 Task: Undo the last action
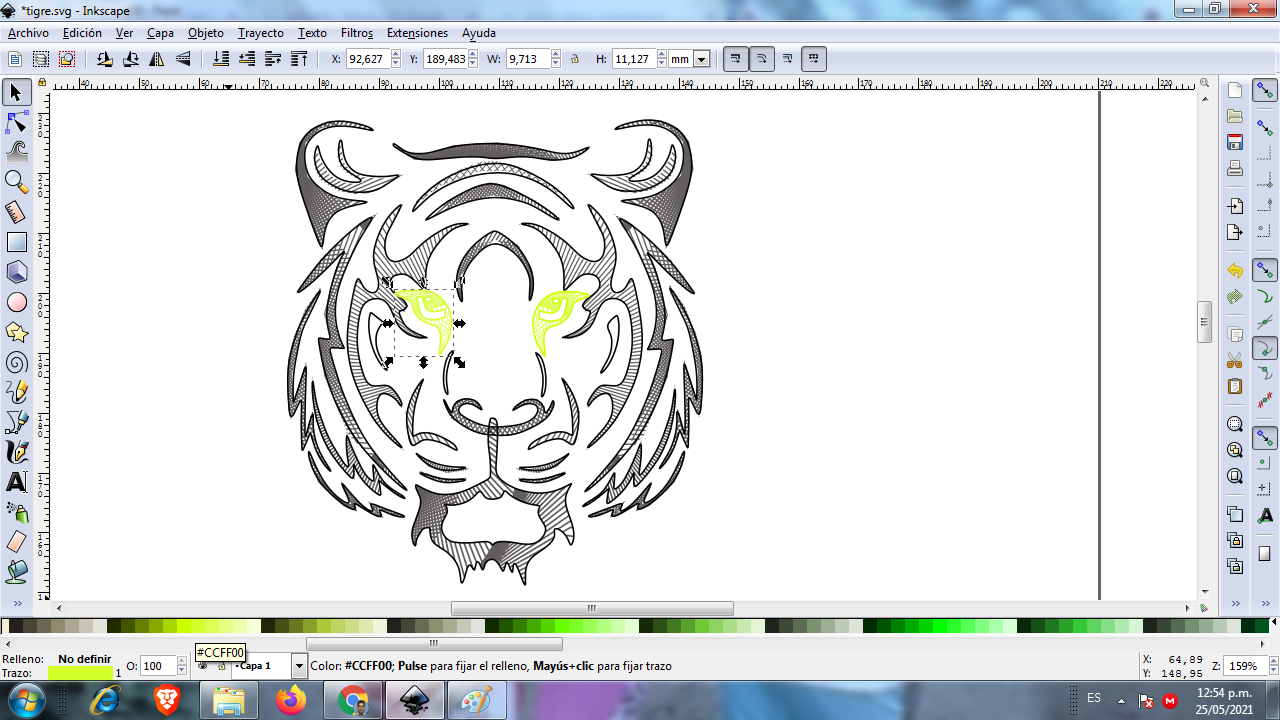pyautogui.click(x=1235, y=270)
